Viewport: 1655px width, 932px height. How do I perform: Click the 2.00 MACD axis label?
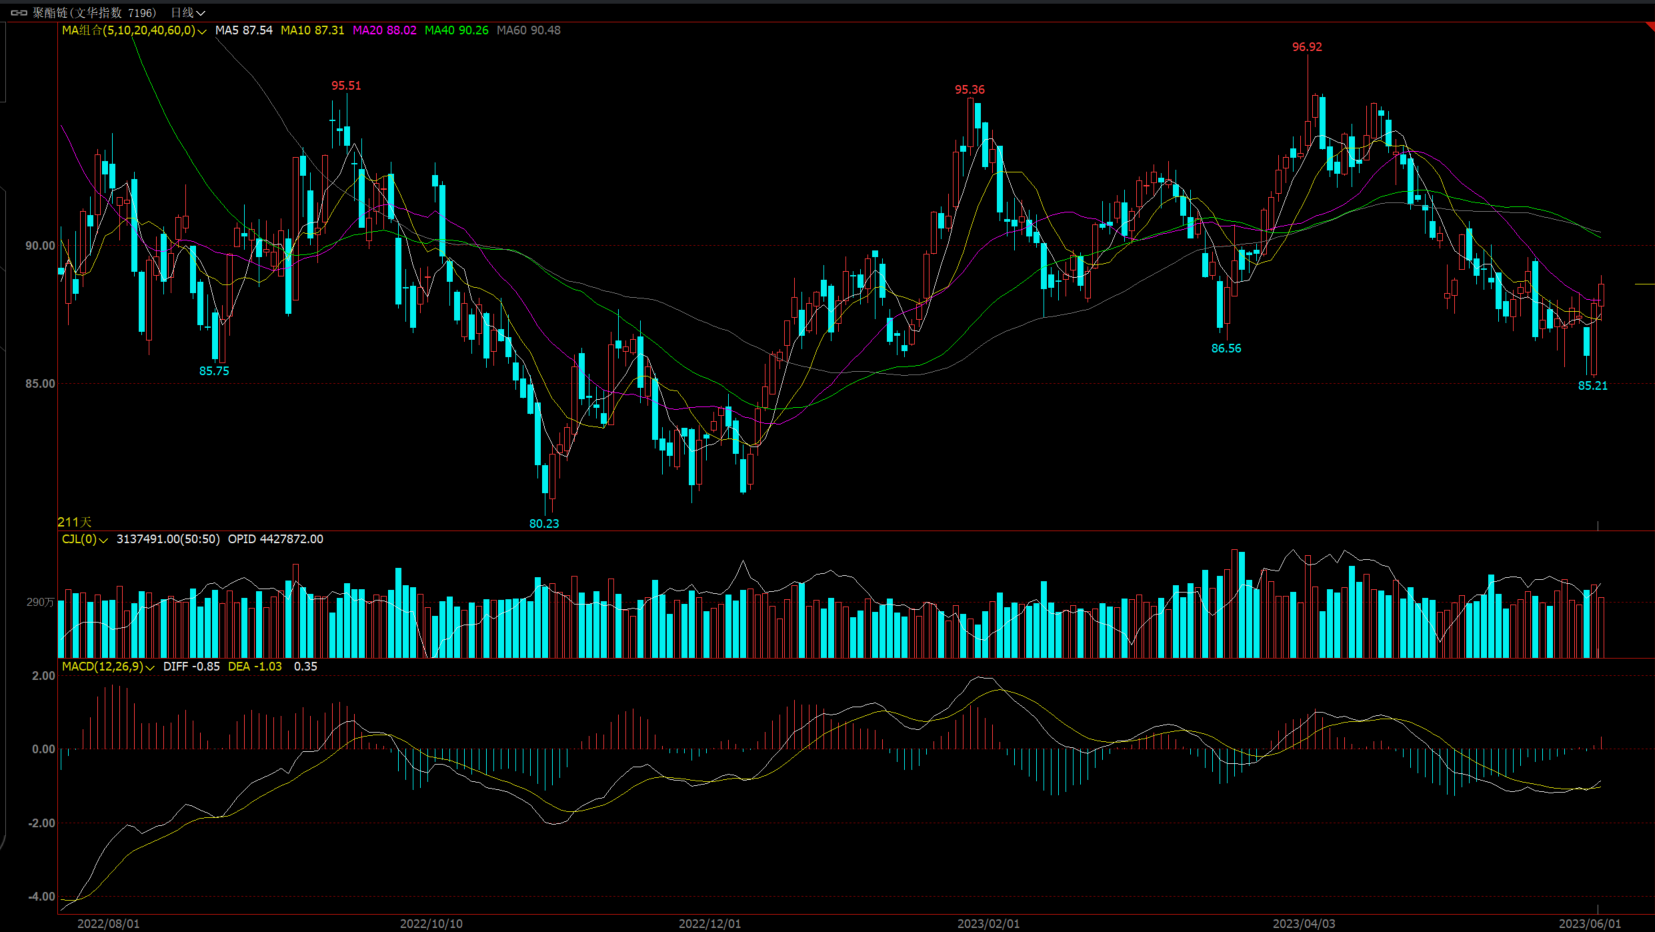pyautogui.click(x=44, y=676)
